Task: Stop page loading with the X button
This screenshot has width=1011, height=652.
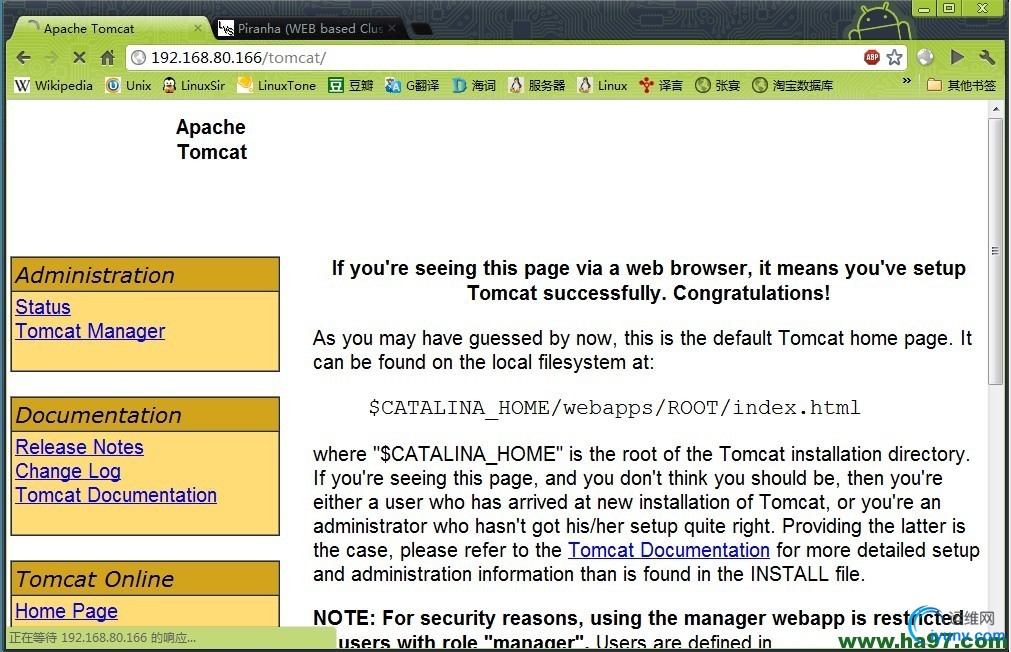Action: (x=79, y=57)
